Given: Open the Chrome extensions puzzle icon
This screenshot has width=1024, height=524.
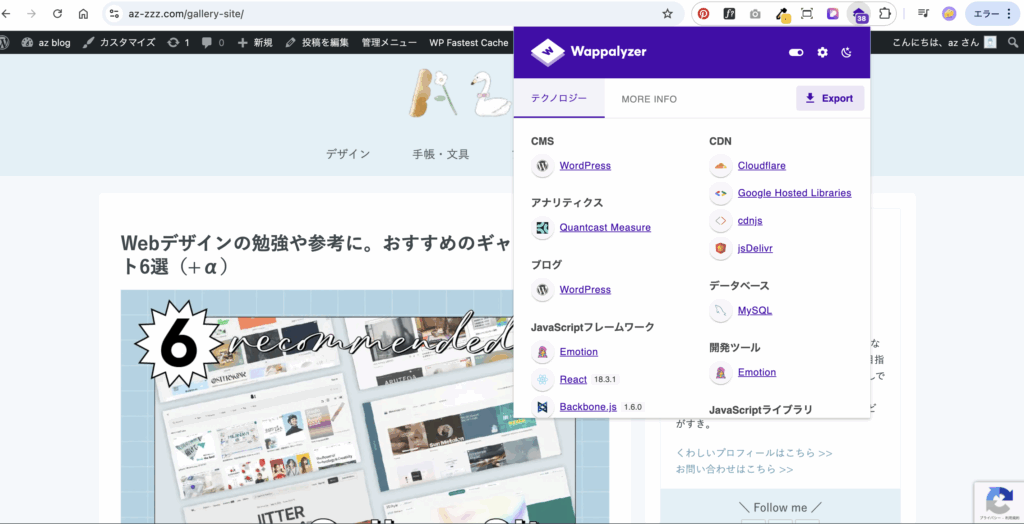Looking at the screenshot, I should 884,14.
